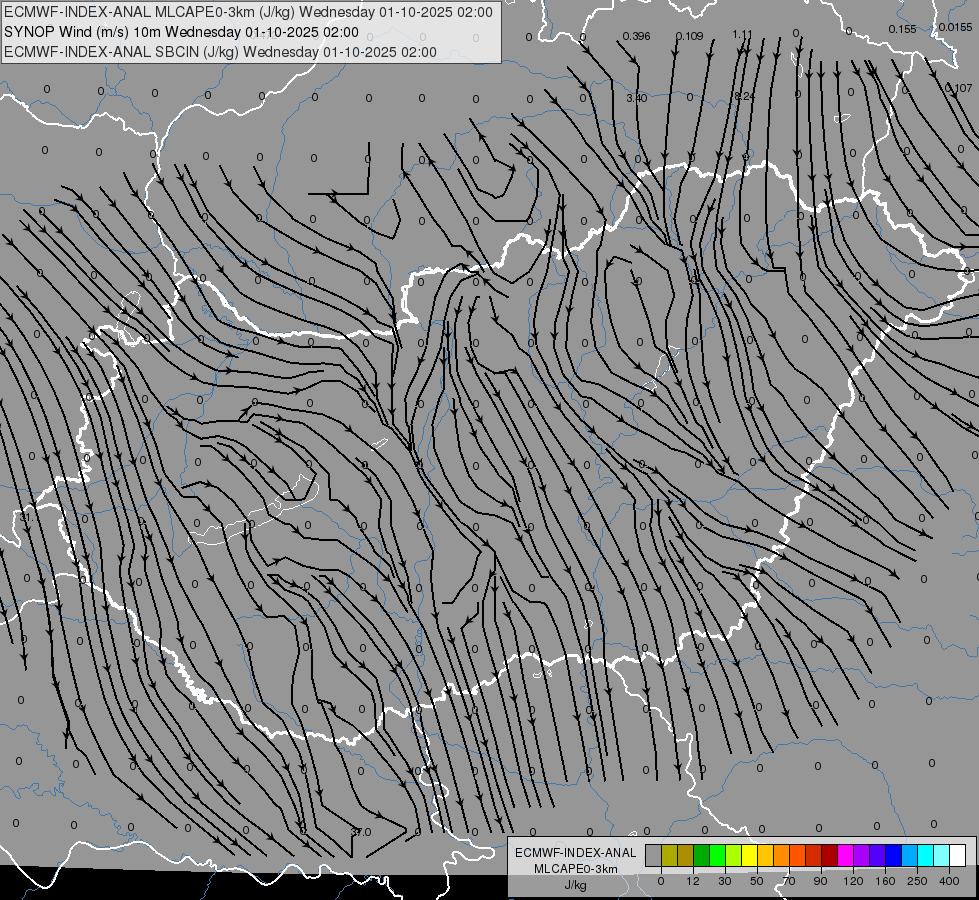Click the legend tick value 30

725,881
